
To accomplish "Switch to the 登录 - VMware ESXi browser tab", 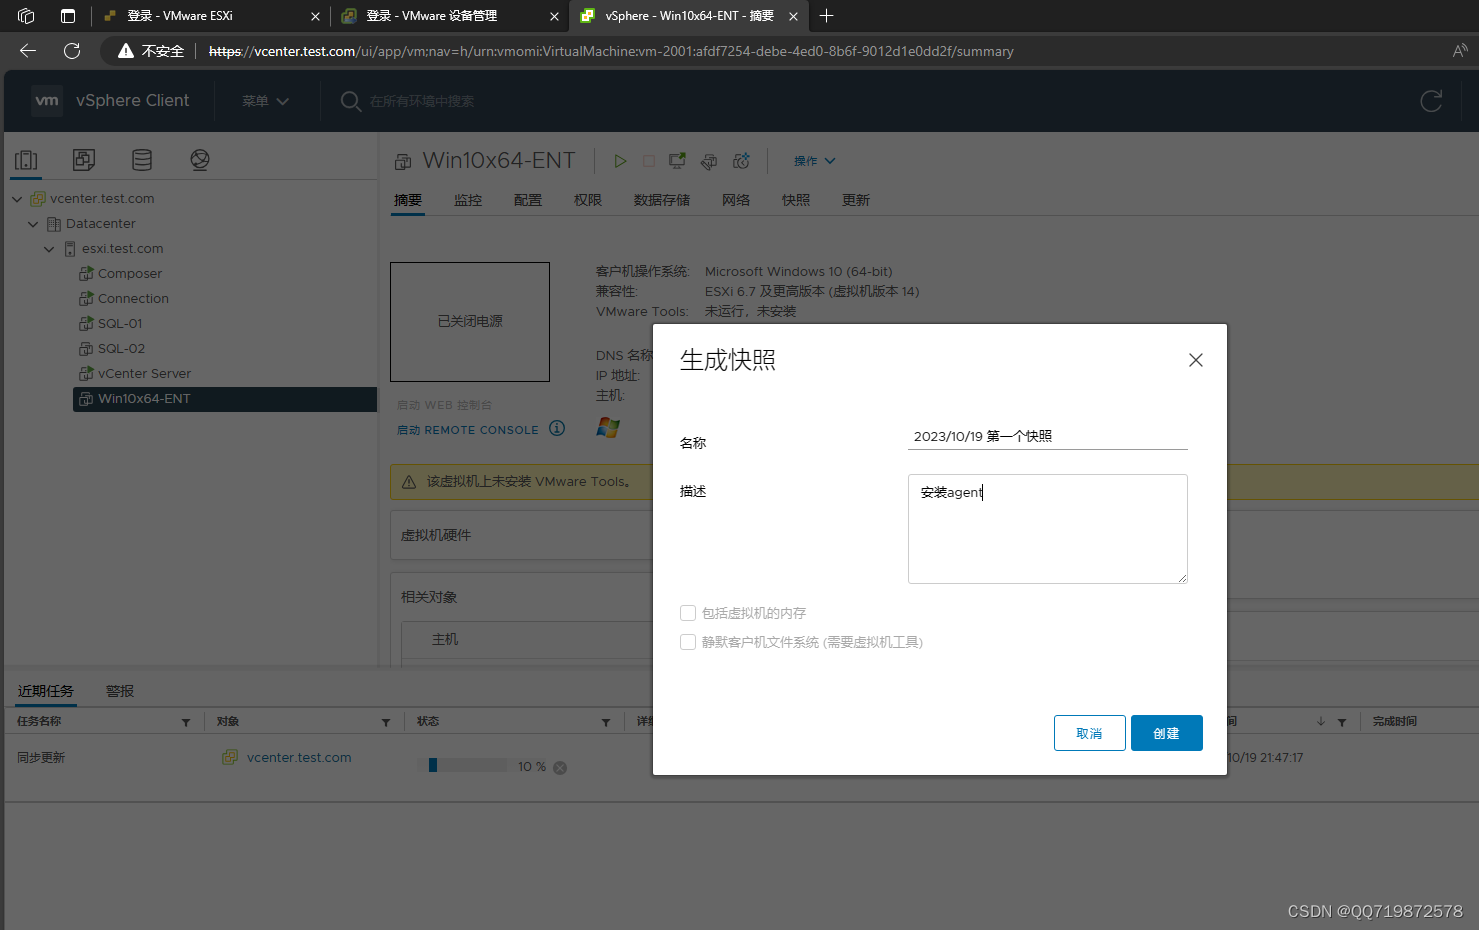I will pos(210,16).
